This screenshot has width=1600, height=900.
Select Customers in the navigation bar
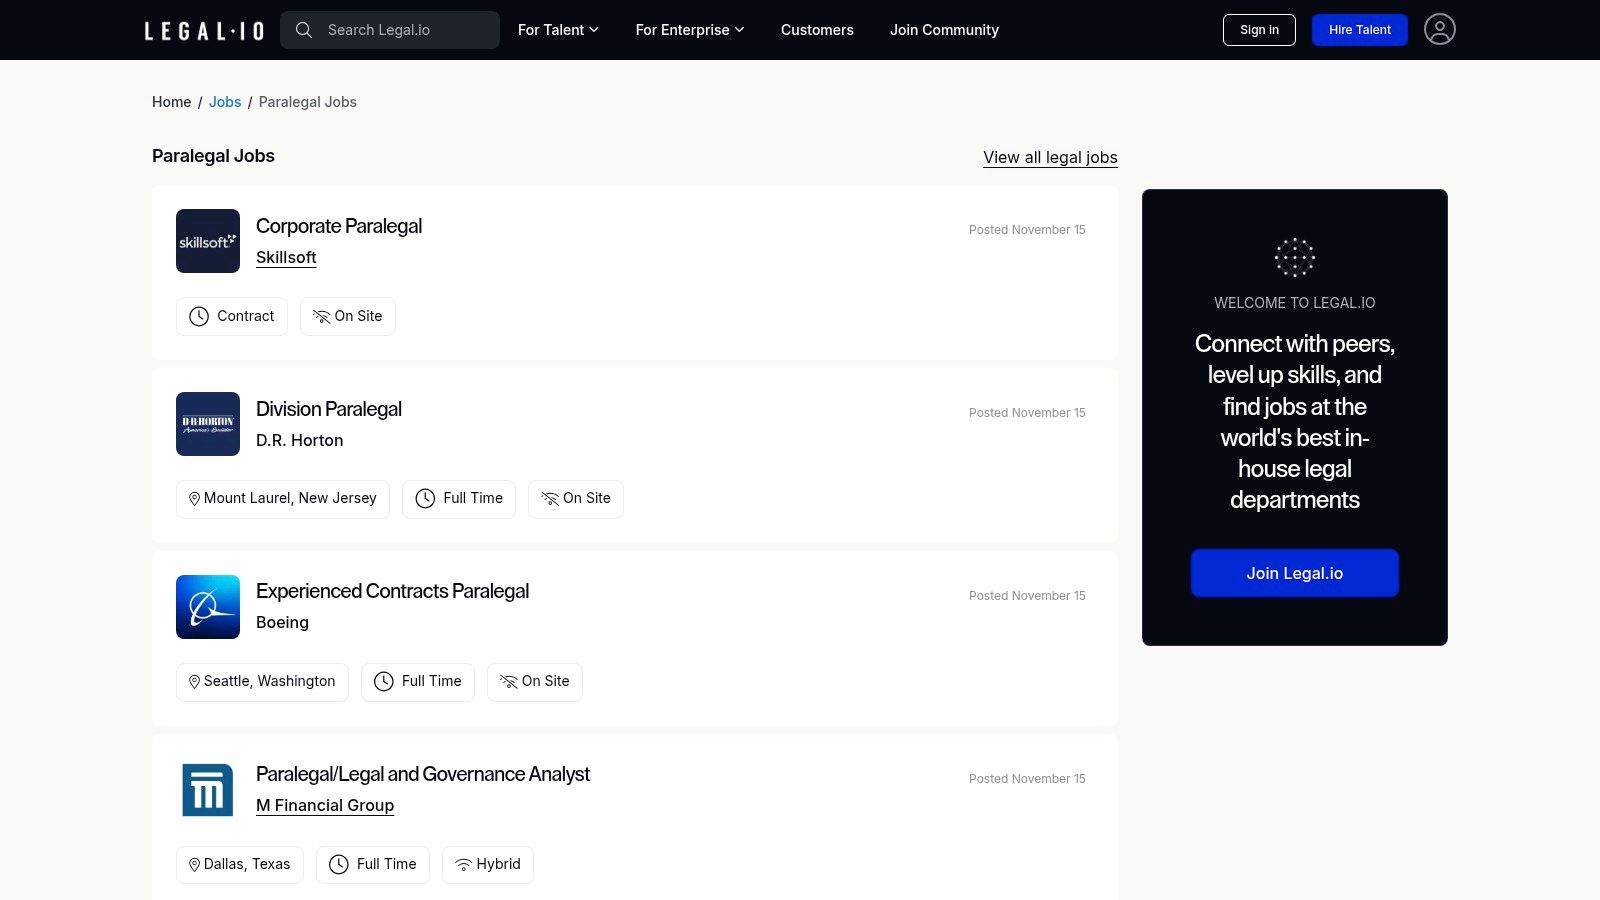817,30
